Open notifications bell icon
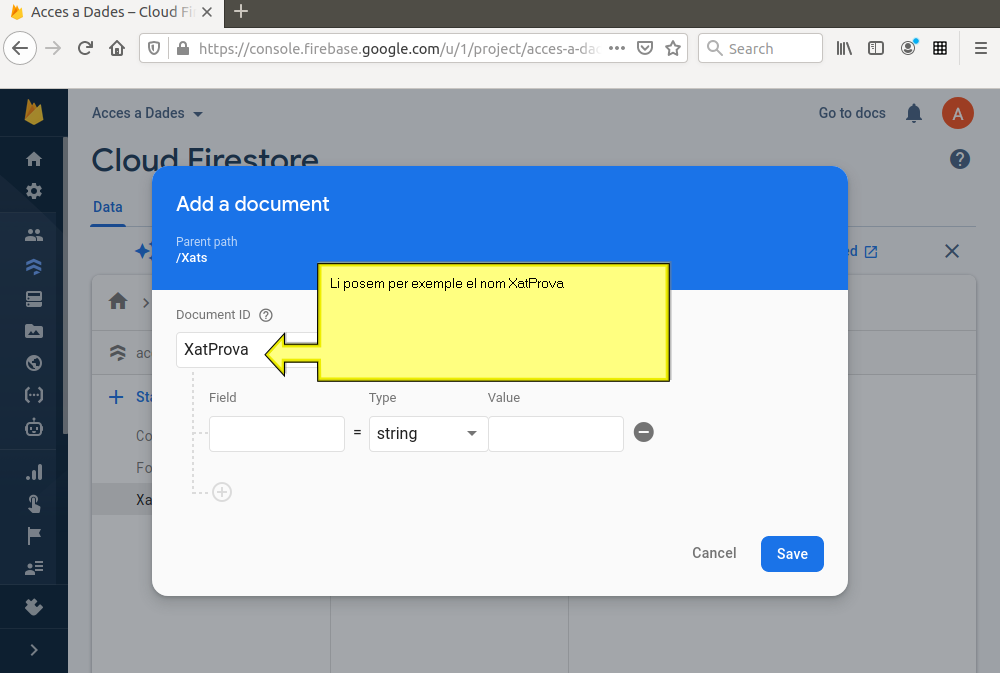Viewport: 1000px width, 673px height. click(914, 113)
